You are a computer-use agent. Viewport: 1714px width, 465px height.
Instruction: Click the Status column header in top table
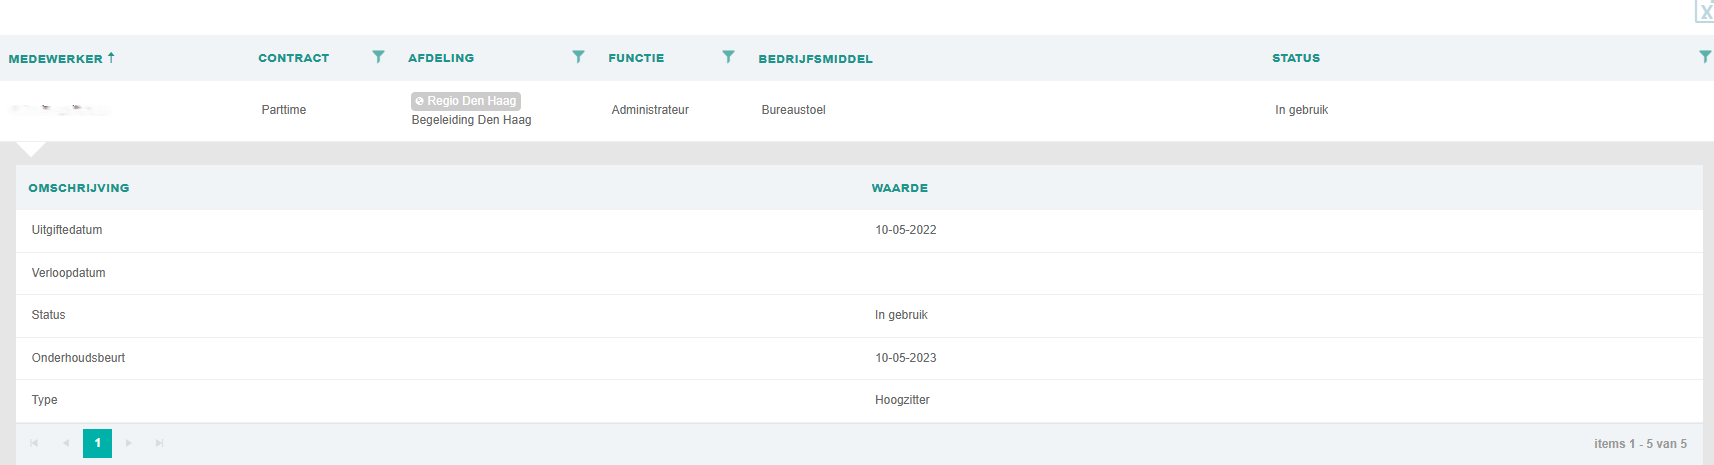1296,58
